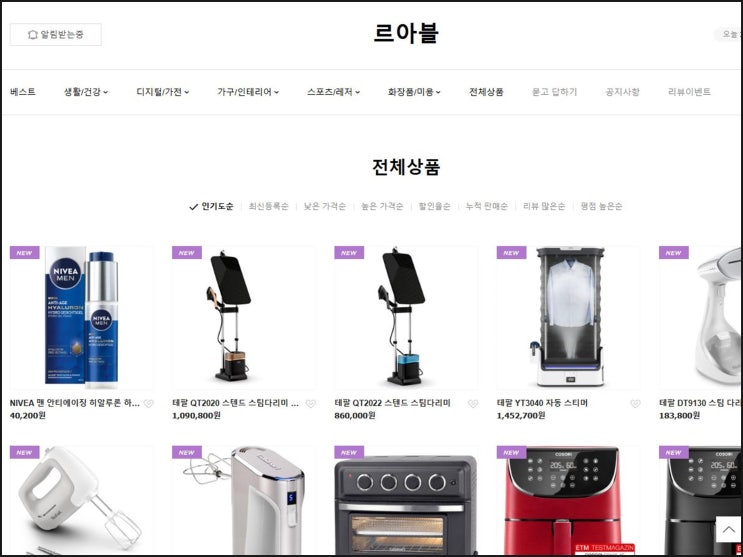Open the 리뷰이벤트 link
The image size is (743, 557).
coord(689,92)
